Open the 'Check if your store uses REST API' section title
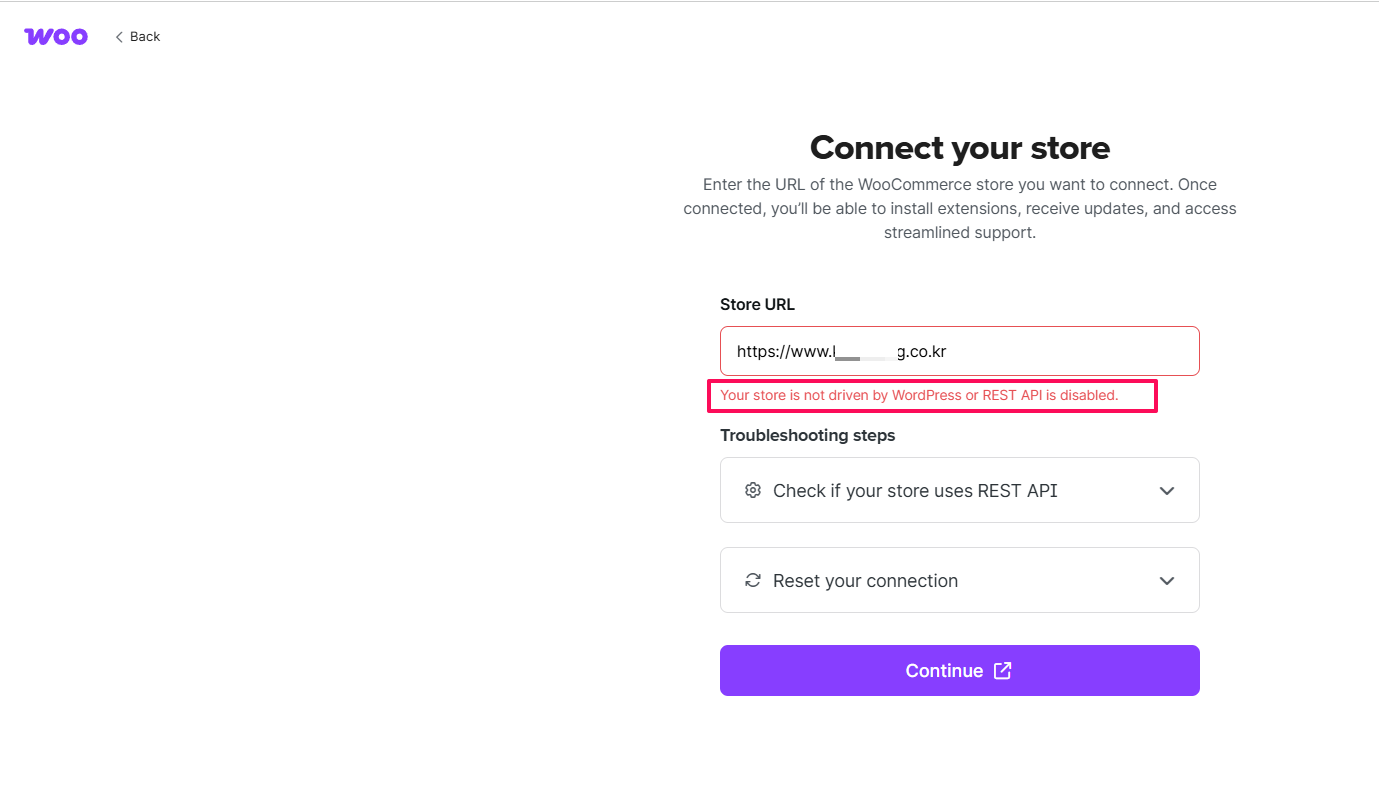Viewport: 1379px width, 810px height. point(915,491)
